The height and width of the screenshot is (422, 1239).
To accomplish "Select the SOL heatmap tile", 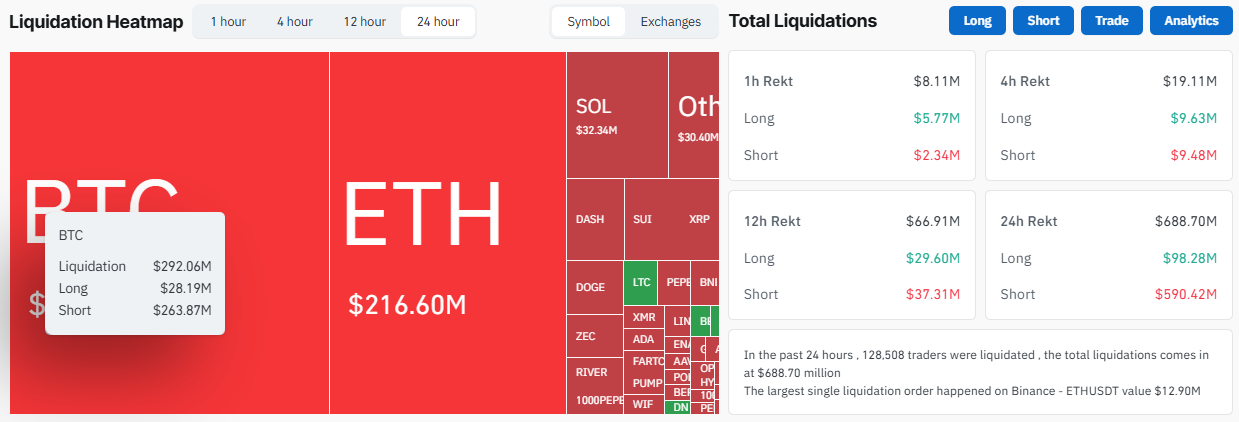I will tap(617, 115).
